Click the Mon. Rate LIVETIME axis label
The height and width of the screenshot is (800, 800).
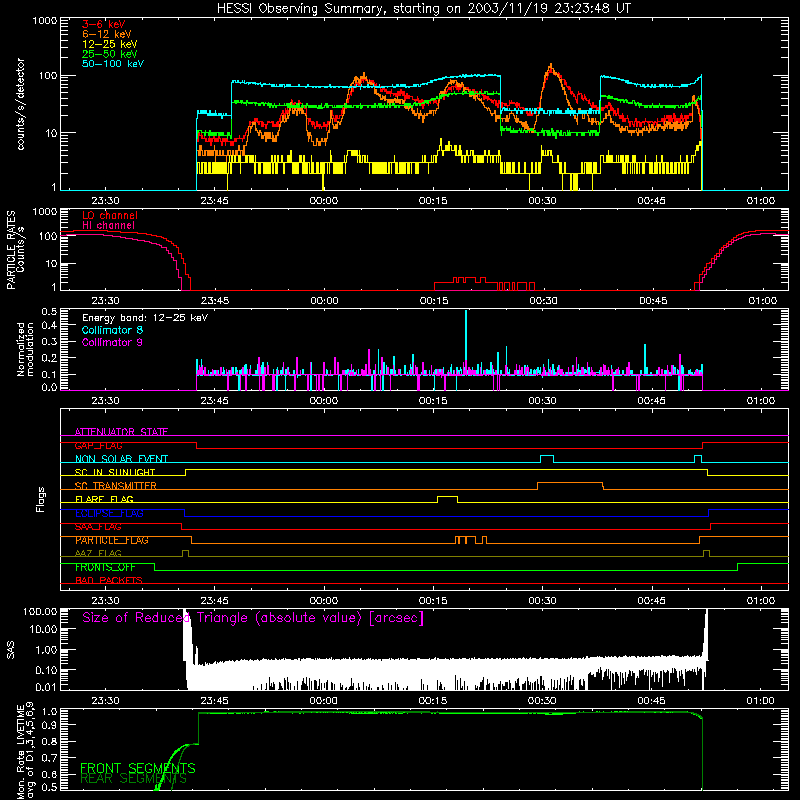point(25,750)
